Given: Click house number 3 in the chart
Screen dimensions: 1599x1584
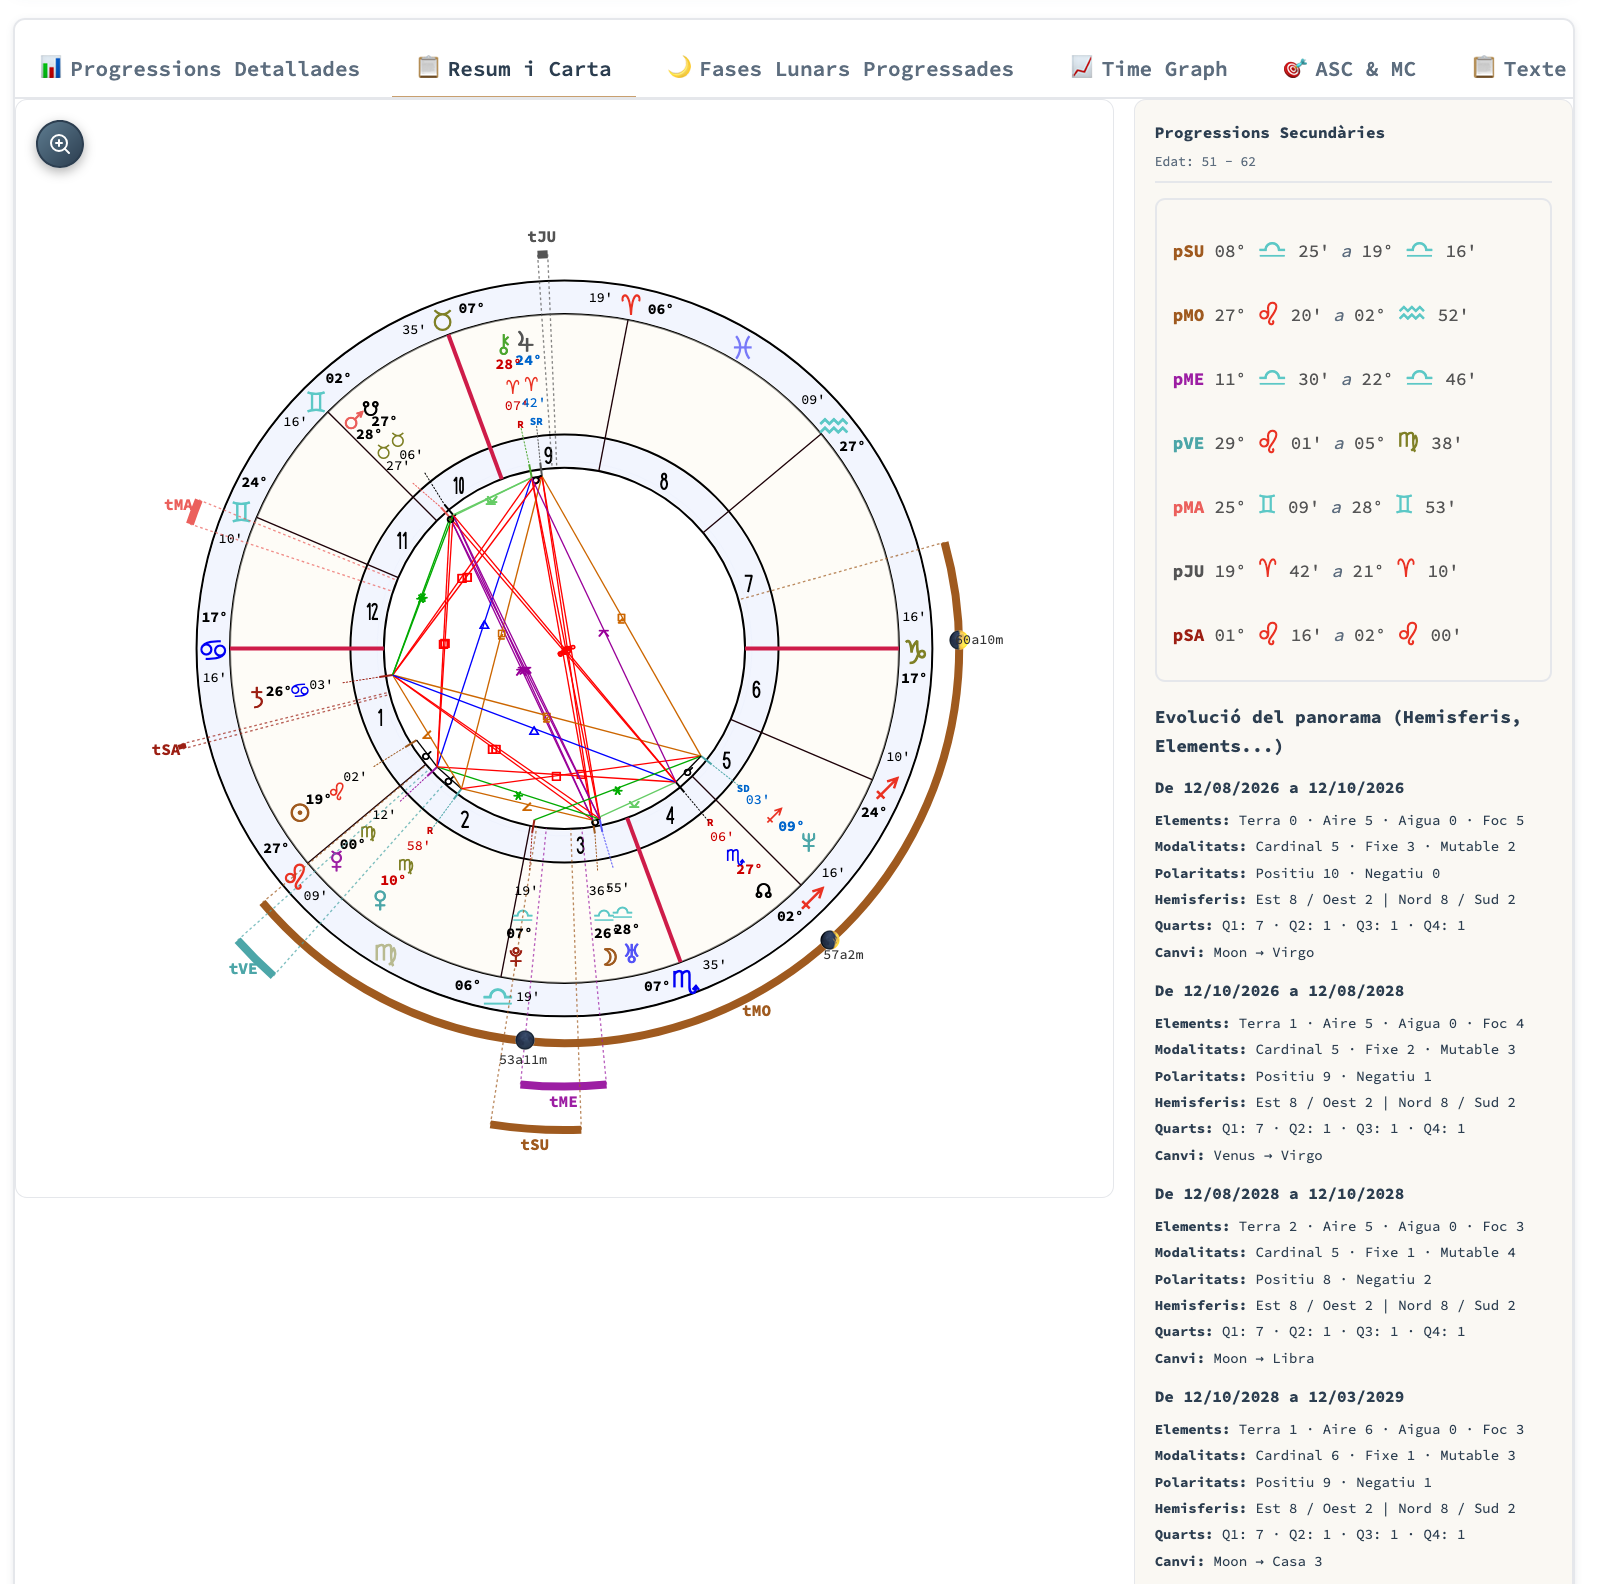Looking at the screenshot, I should pyautogui.click(x=580, y=846).
